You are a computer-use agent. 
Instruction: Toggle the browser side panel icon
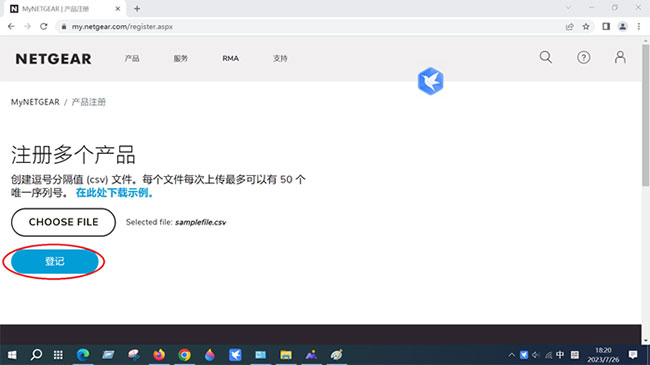point(606,27)
